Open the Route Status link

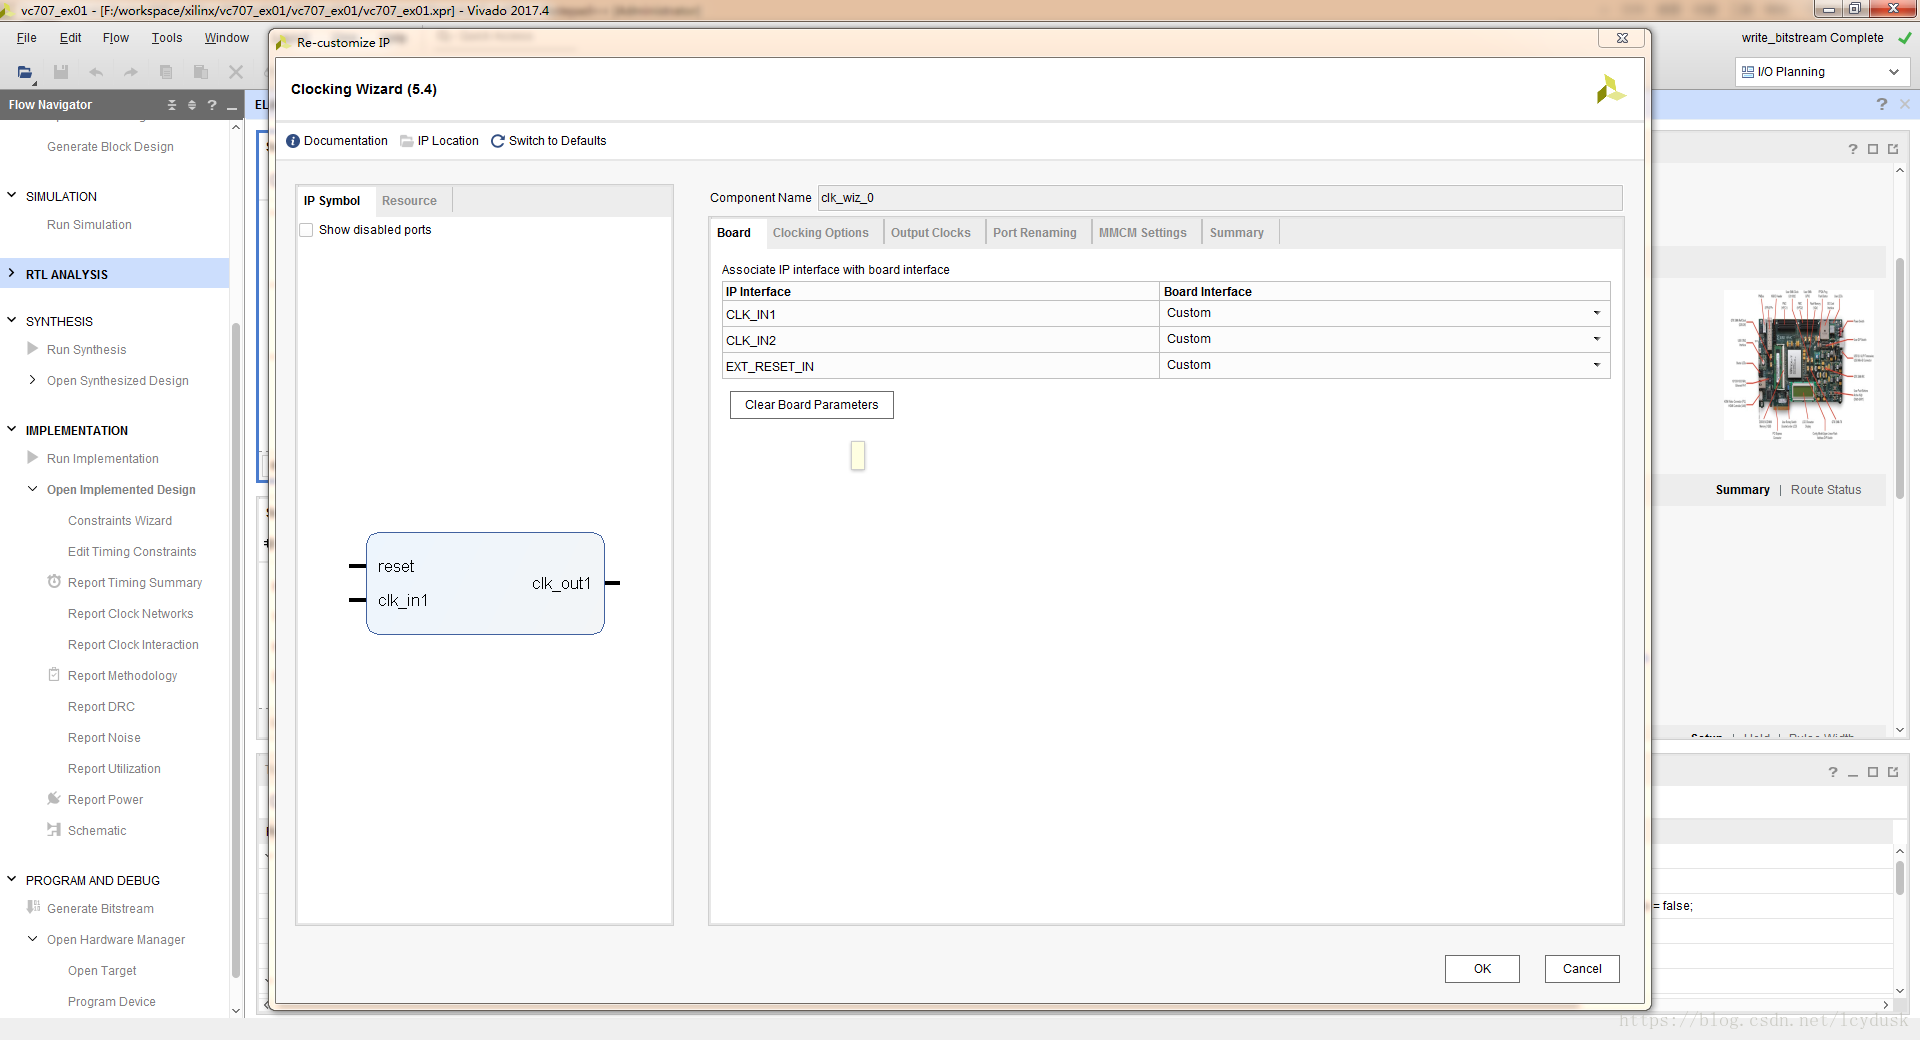[1826, 490]
